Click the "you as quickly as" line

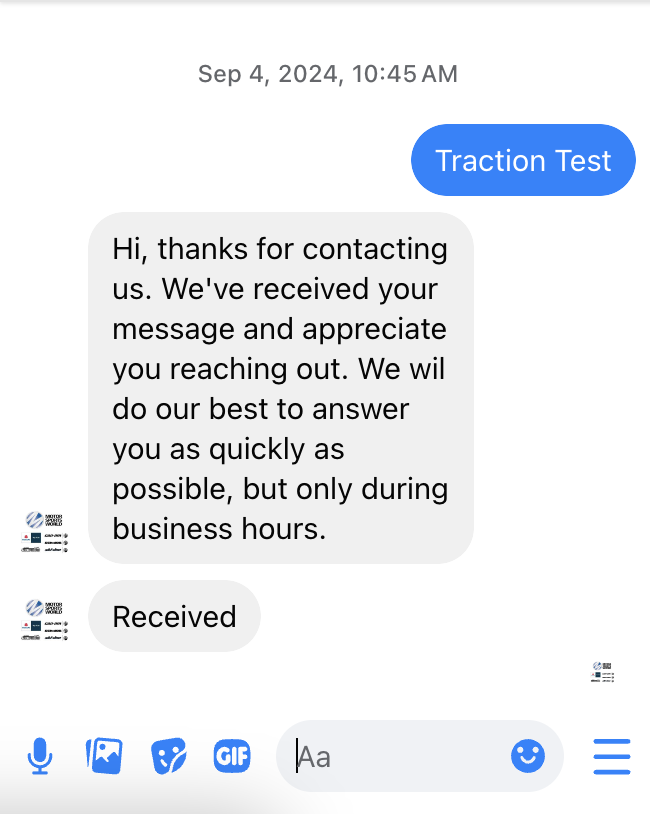tap(228, 450)
